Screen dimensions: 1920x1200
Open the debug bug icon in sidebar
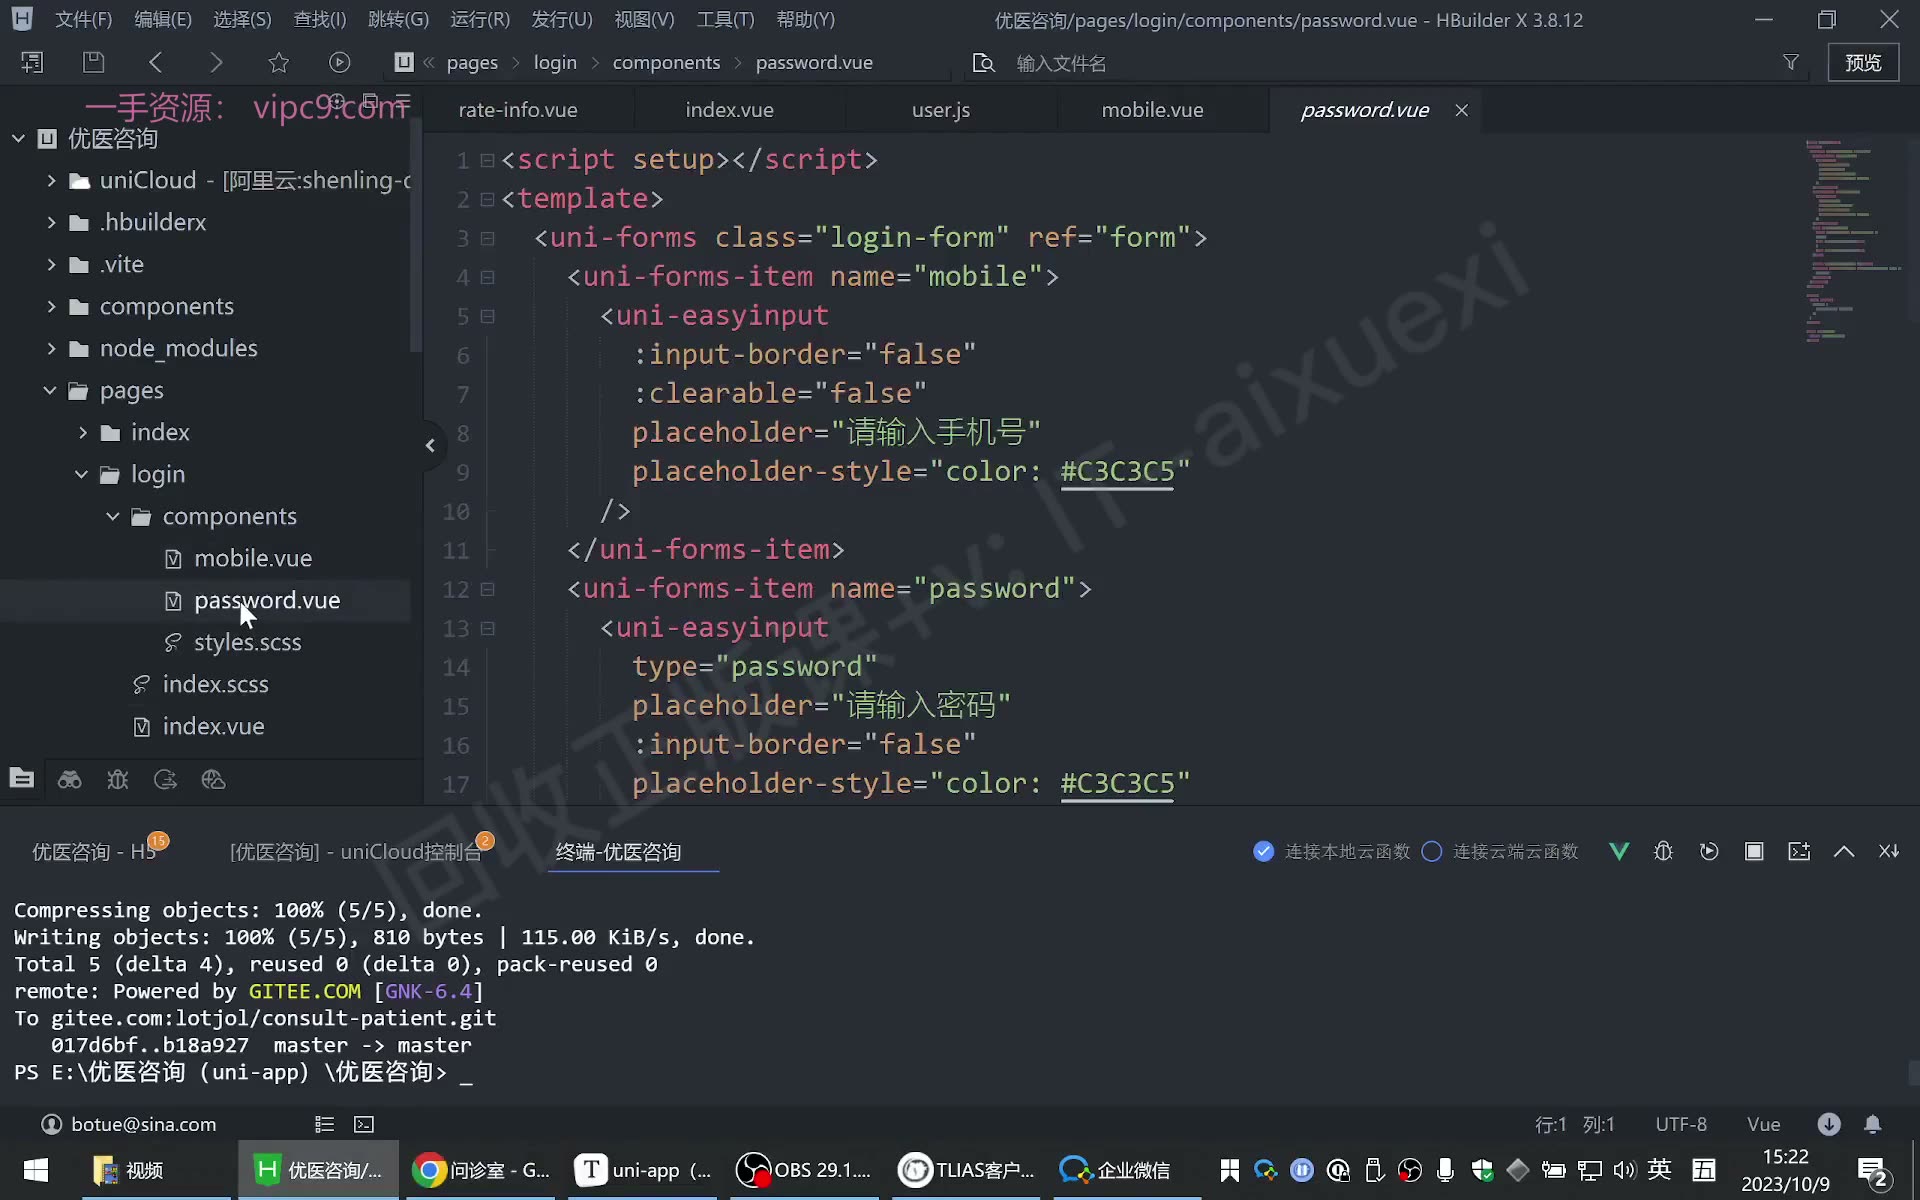(118, 780)
